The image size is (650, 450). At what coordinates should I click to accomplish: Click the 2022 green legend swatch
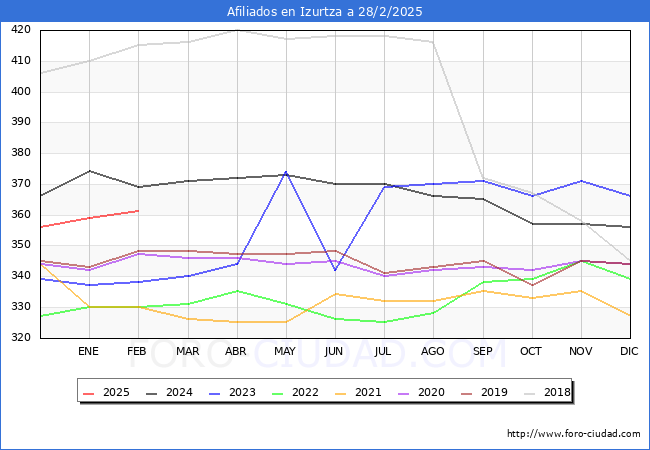(277, 393)
